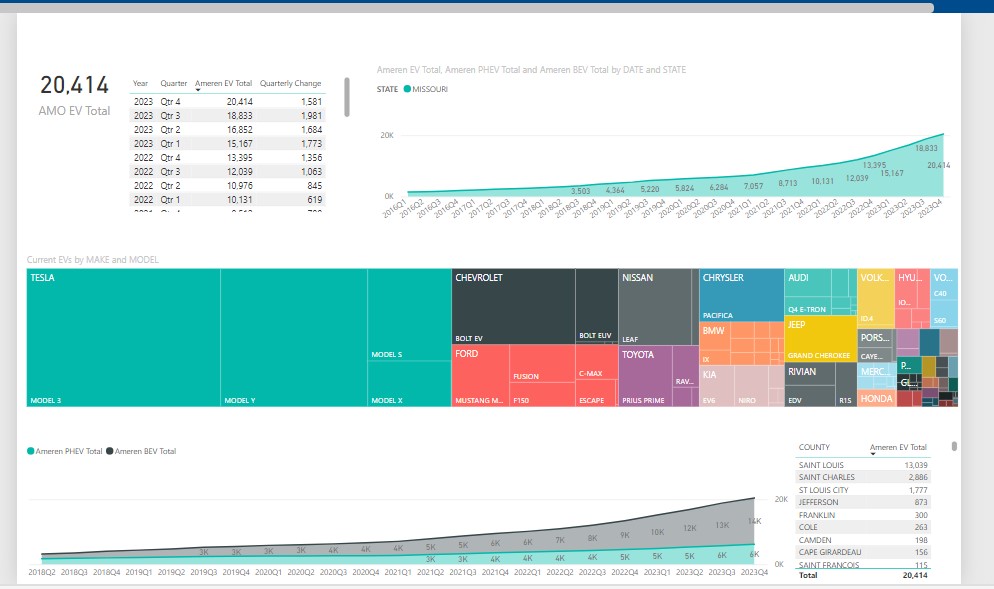Click the county table scrollbar thumb

tap(953, 447)
